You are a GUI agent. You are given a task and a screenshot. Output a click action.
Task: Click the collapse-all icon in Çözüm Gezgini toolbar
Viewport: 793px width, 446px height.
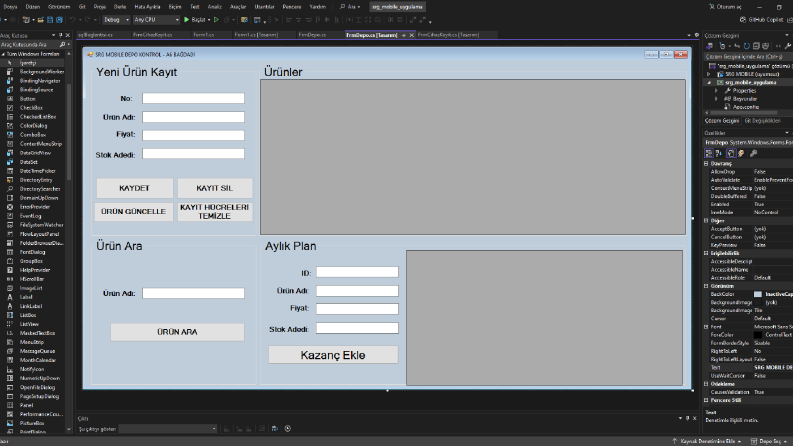point(756,46)
